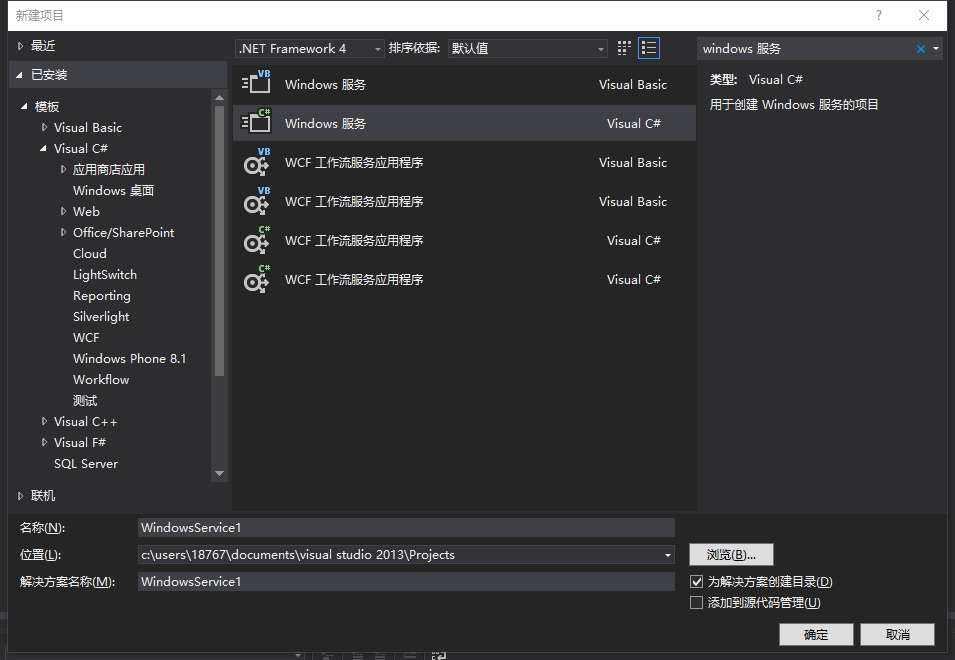Viewport: 955px width, 660px height.
Task: Select Silverlight template category
Action: (x=101, y=317)
